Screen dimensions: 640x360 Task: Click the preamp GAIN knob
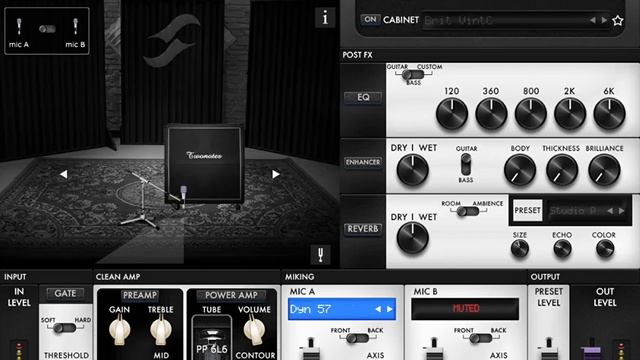pyautogui.click(x=120, y=331)
